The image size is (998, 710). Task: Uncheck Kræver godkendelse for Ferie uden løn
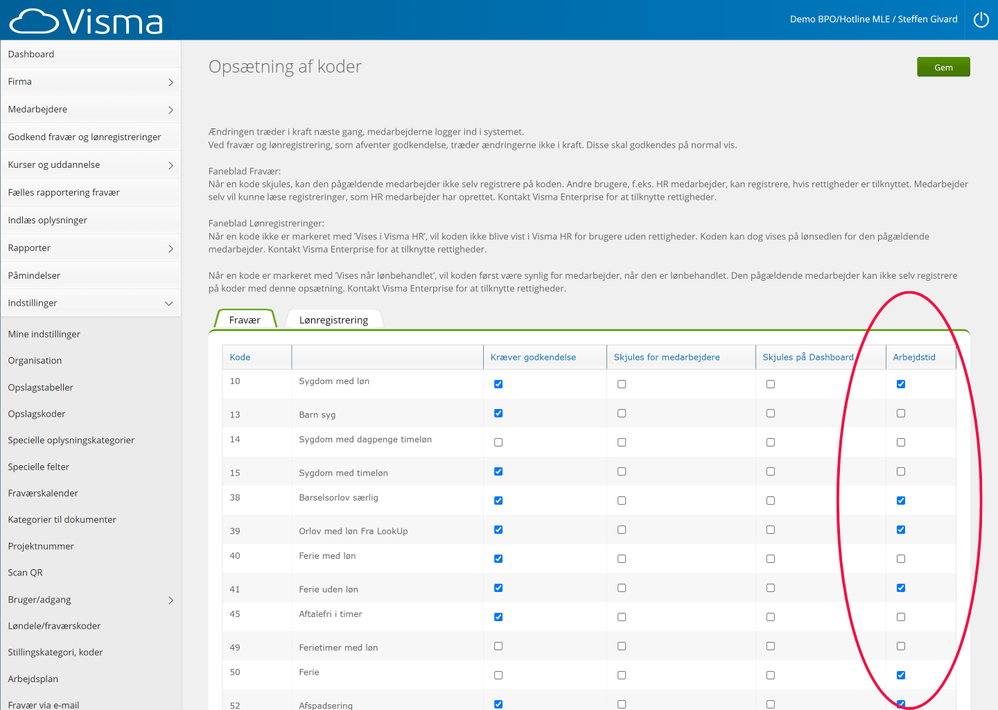498,588
